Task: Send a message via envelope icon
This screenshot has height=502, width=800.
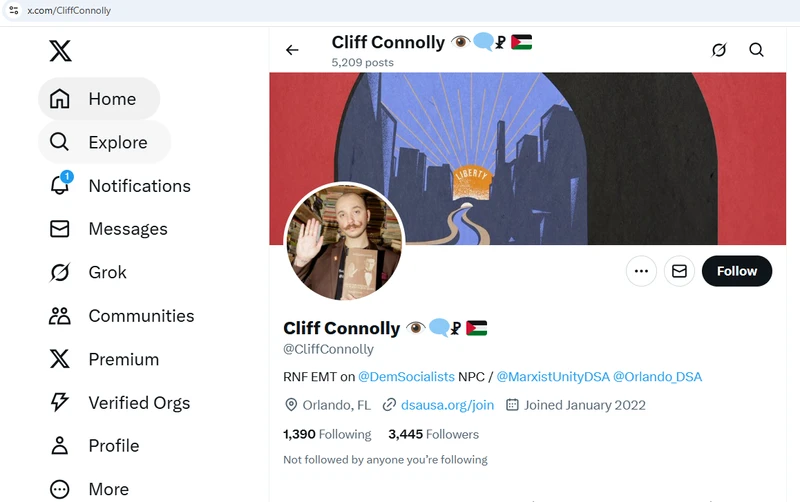Action: [x=679, y=271]
